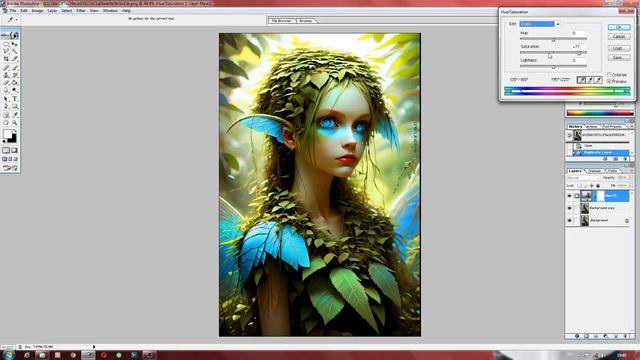The width and height of the screenshot is (640, 360).
Task: Select the Path Selection tool
Action: point(6,99)
